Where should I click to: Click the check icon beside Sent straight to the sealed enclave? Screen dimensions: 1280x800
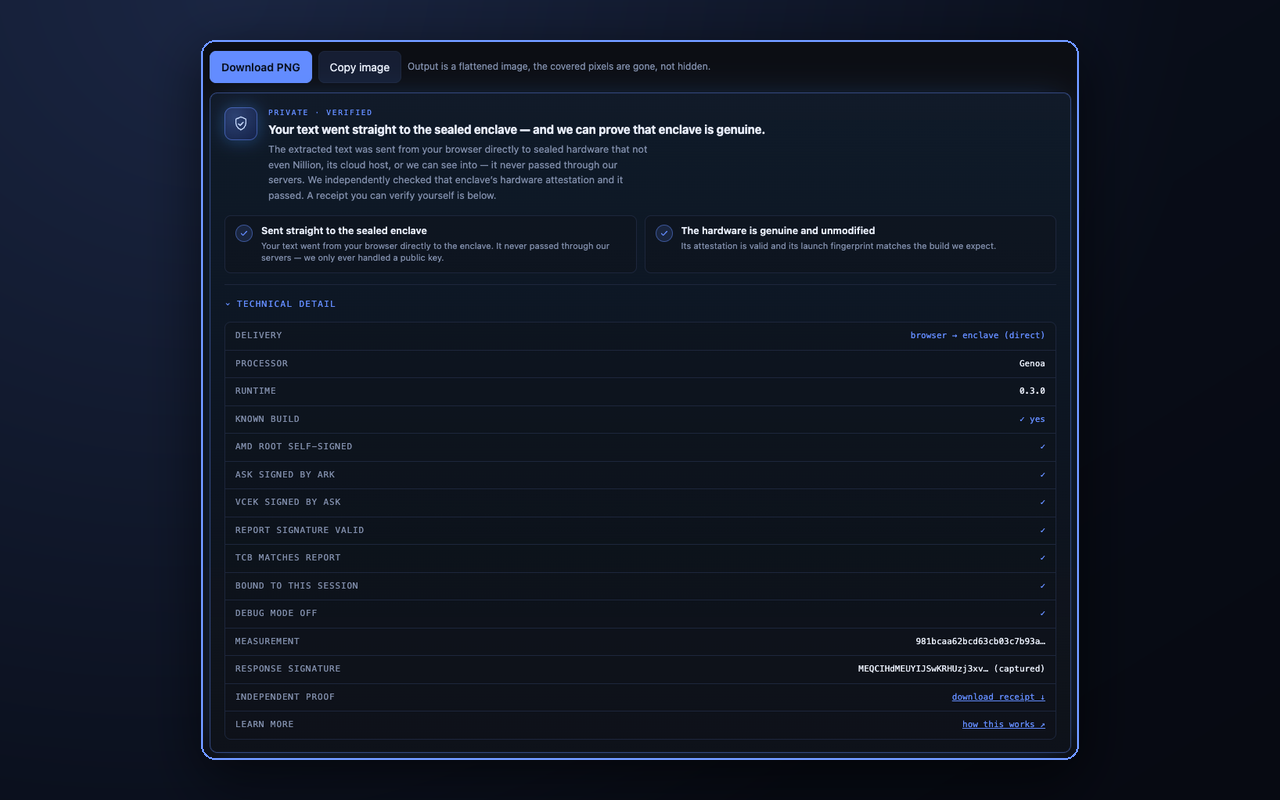point(244,233)
